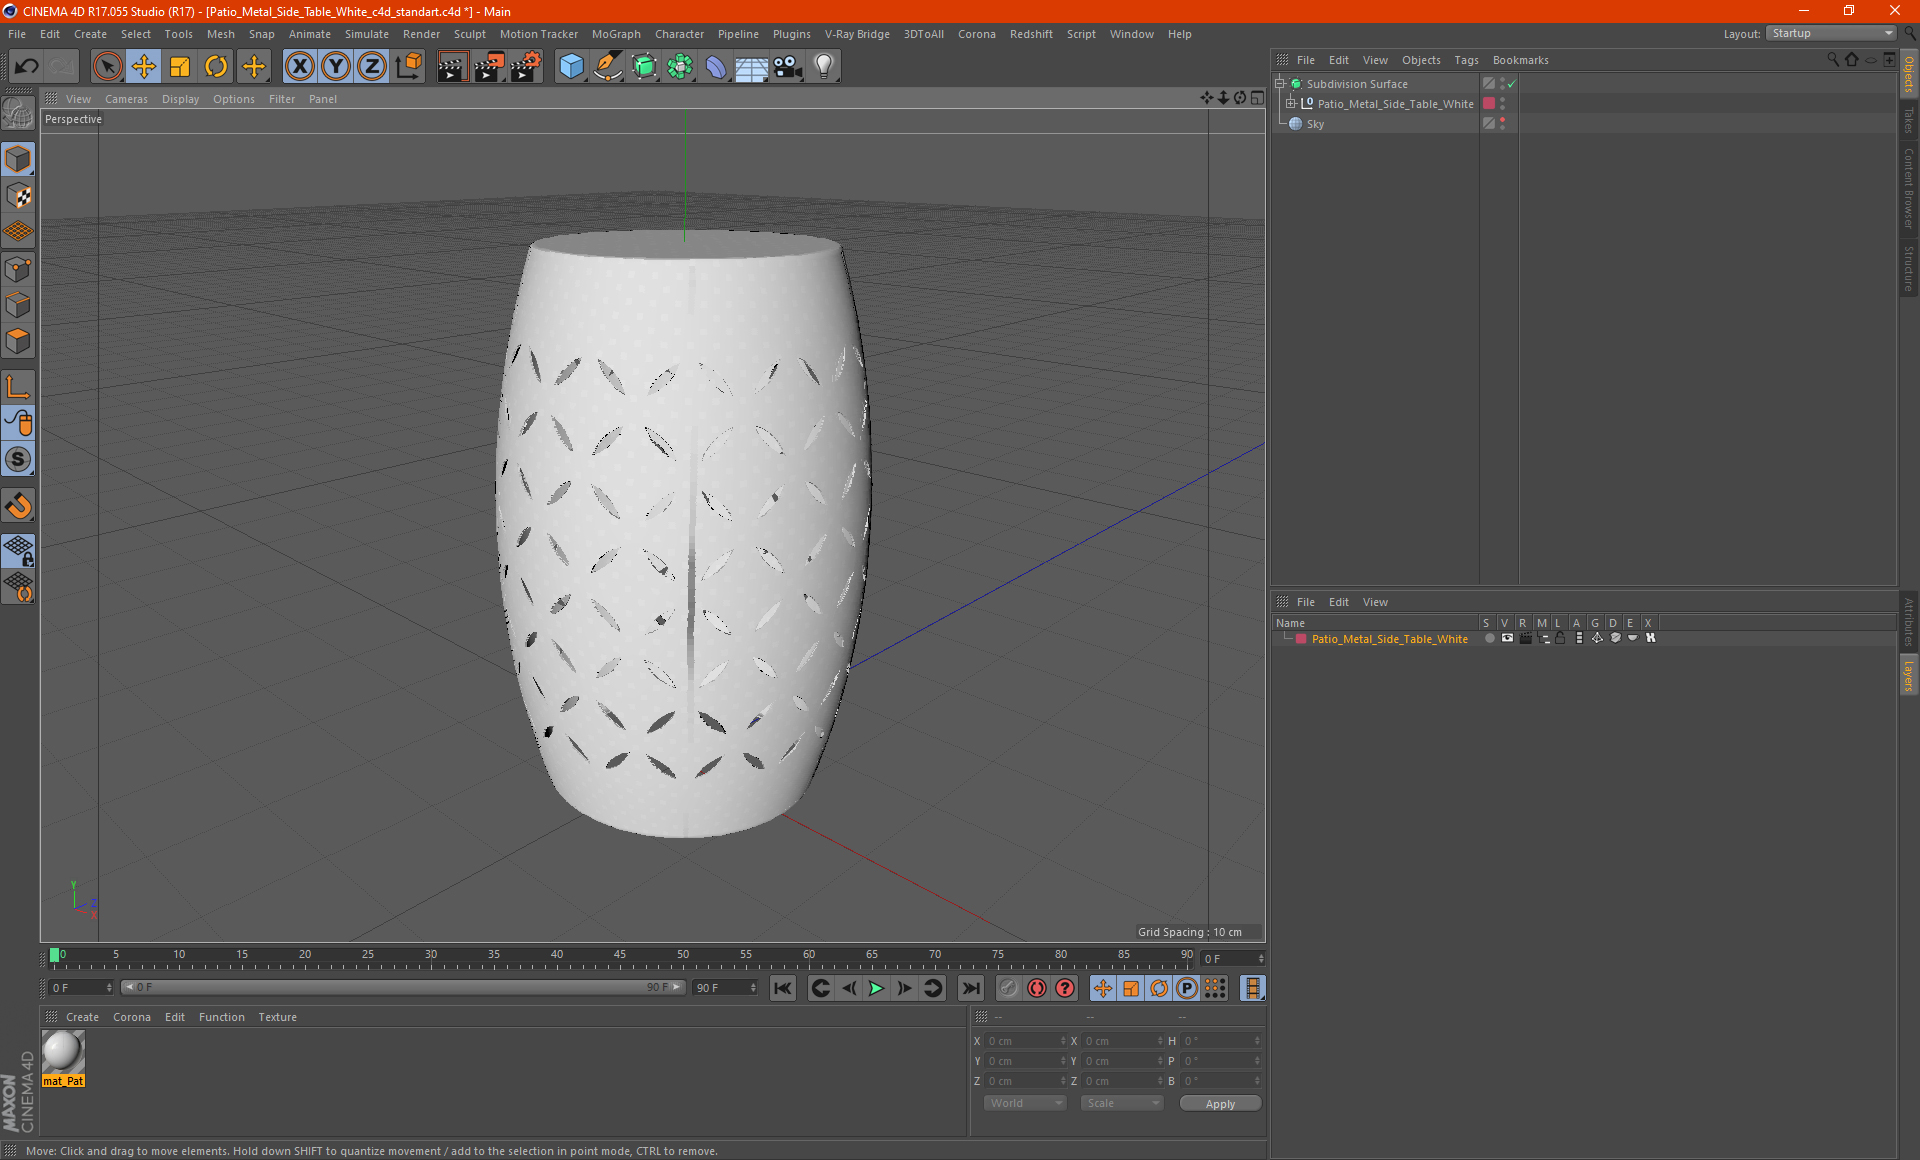The image size is (1920, 1160).
Task: Render the current view
Action: pos(452,67)
